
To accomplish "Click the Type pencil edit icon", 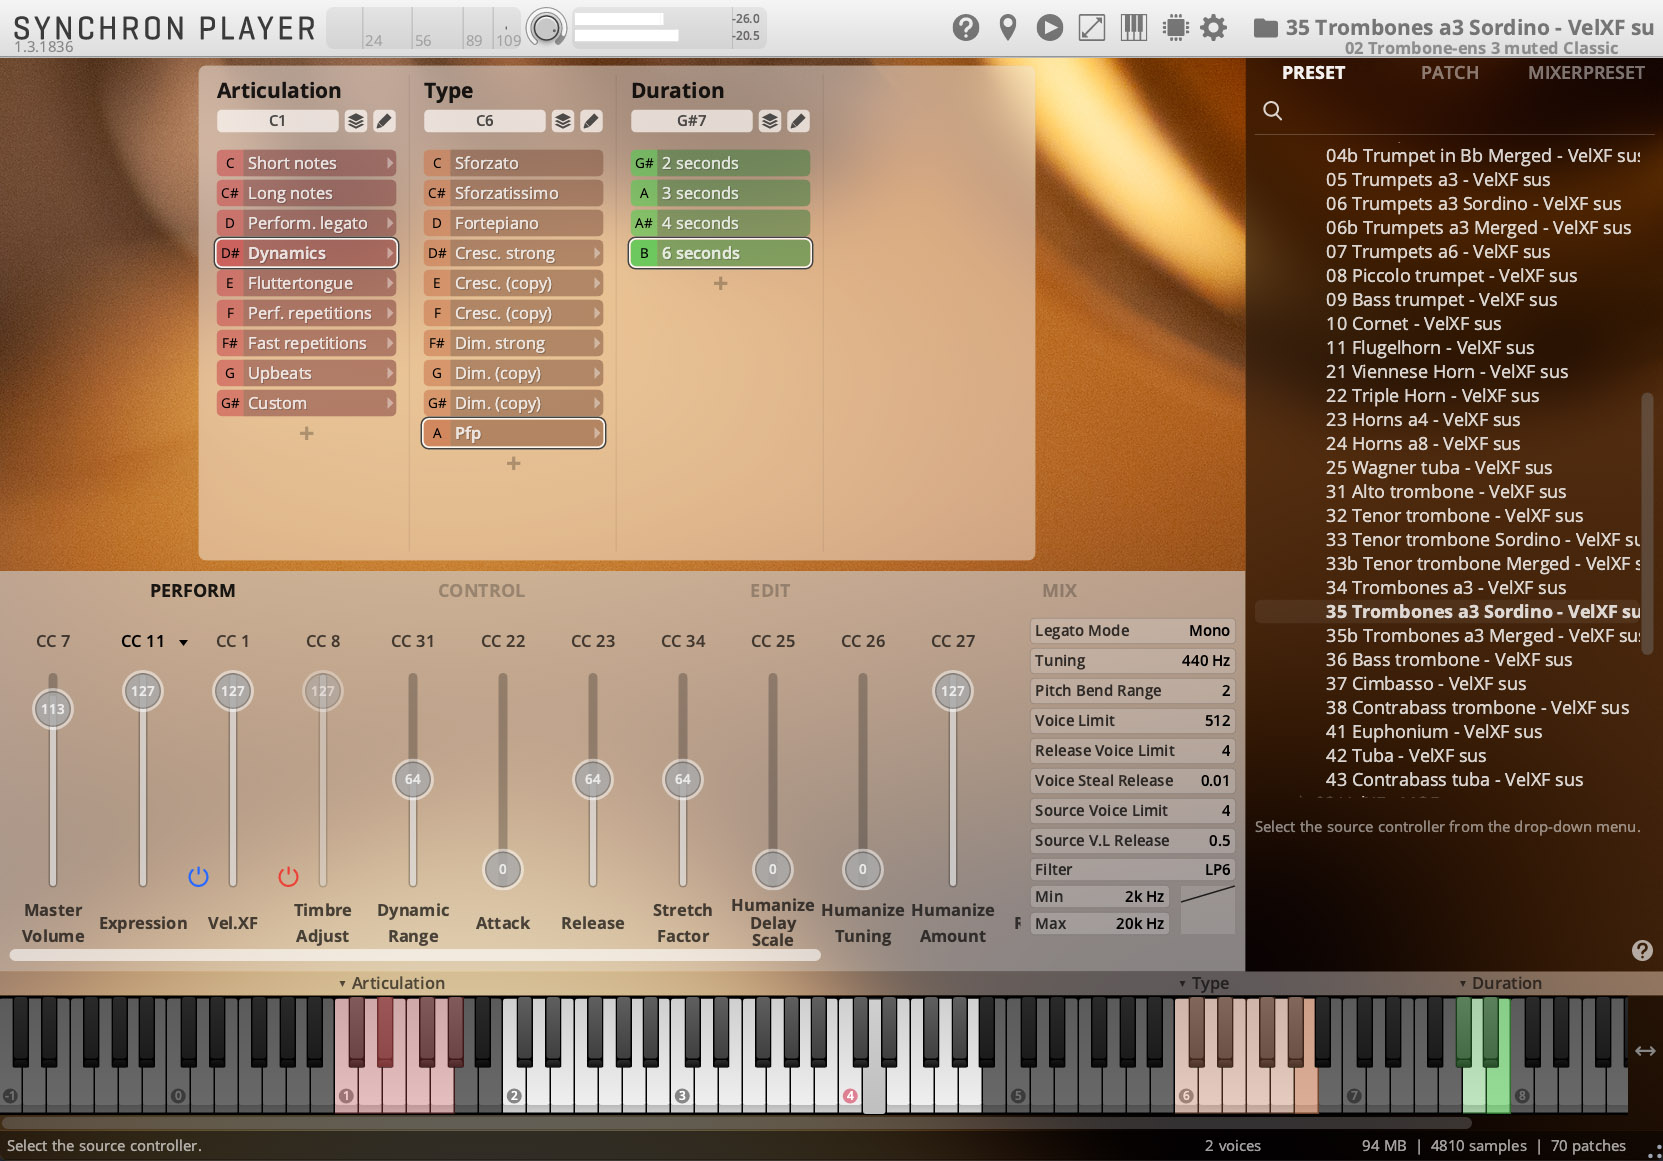I will click(591, 121).
